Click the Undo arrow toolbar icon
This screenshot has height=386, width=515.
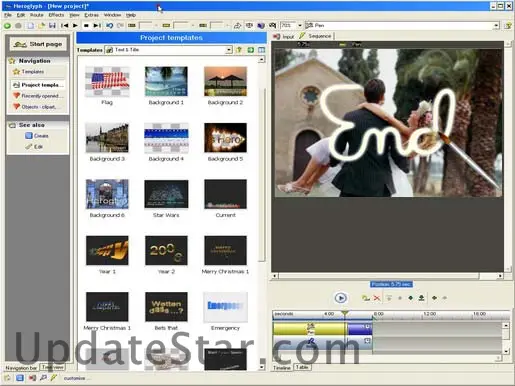(x=109, y=25)
